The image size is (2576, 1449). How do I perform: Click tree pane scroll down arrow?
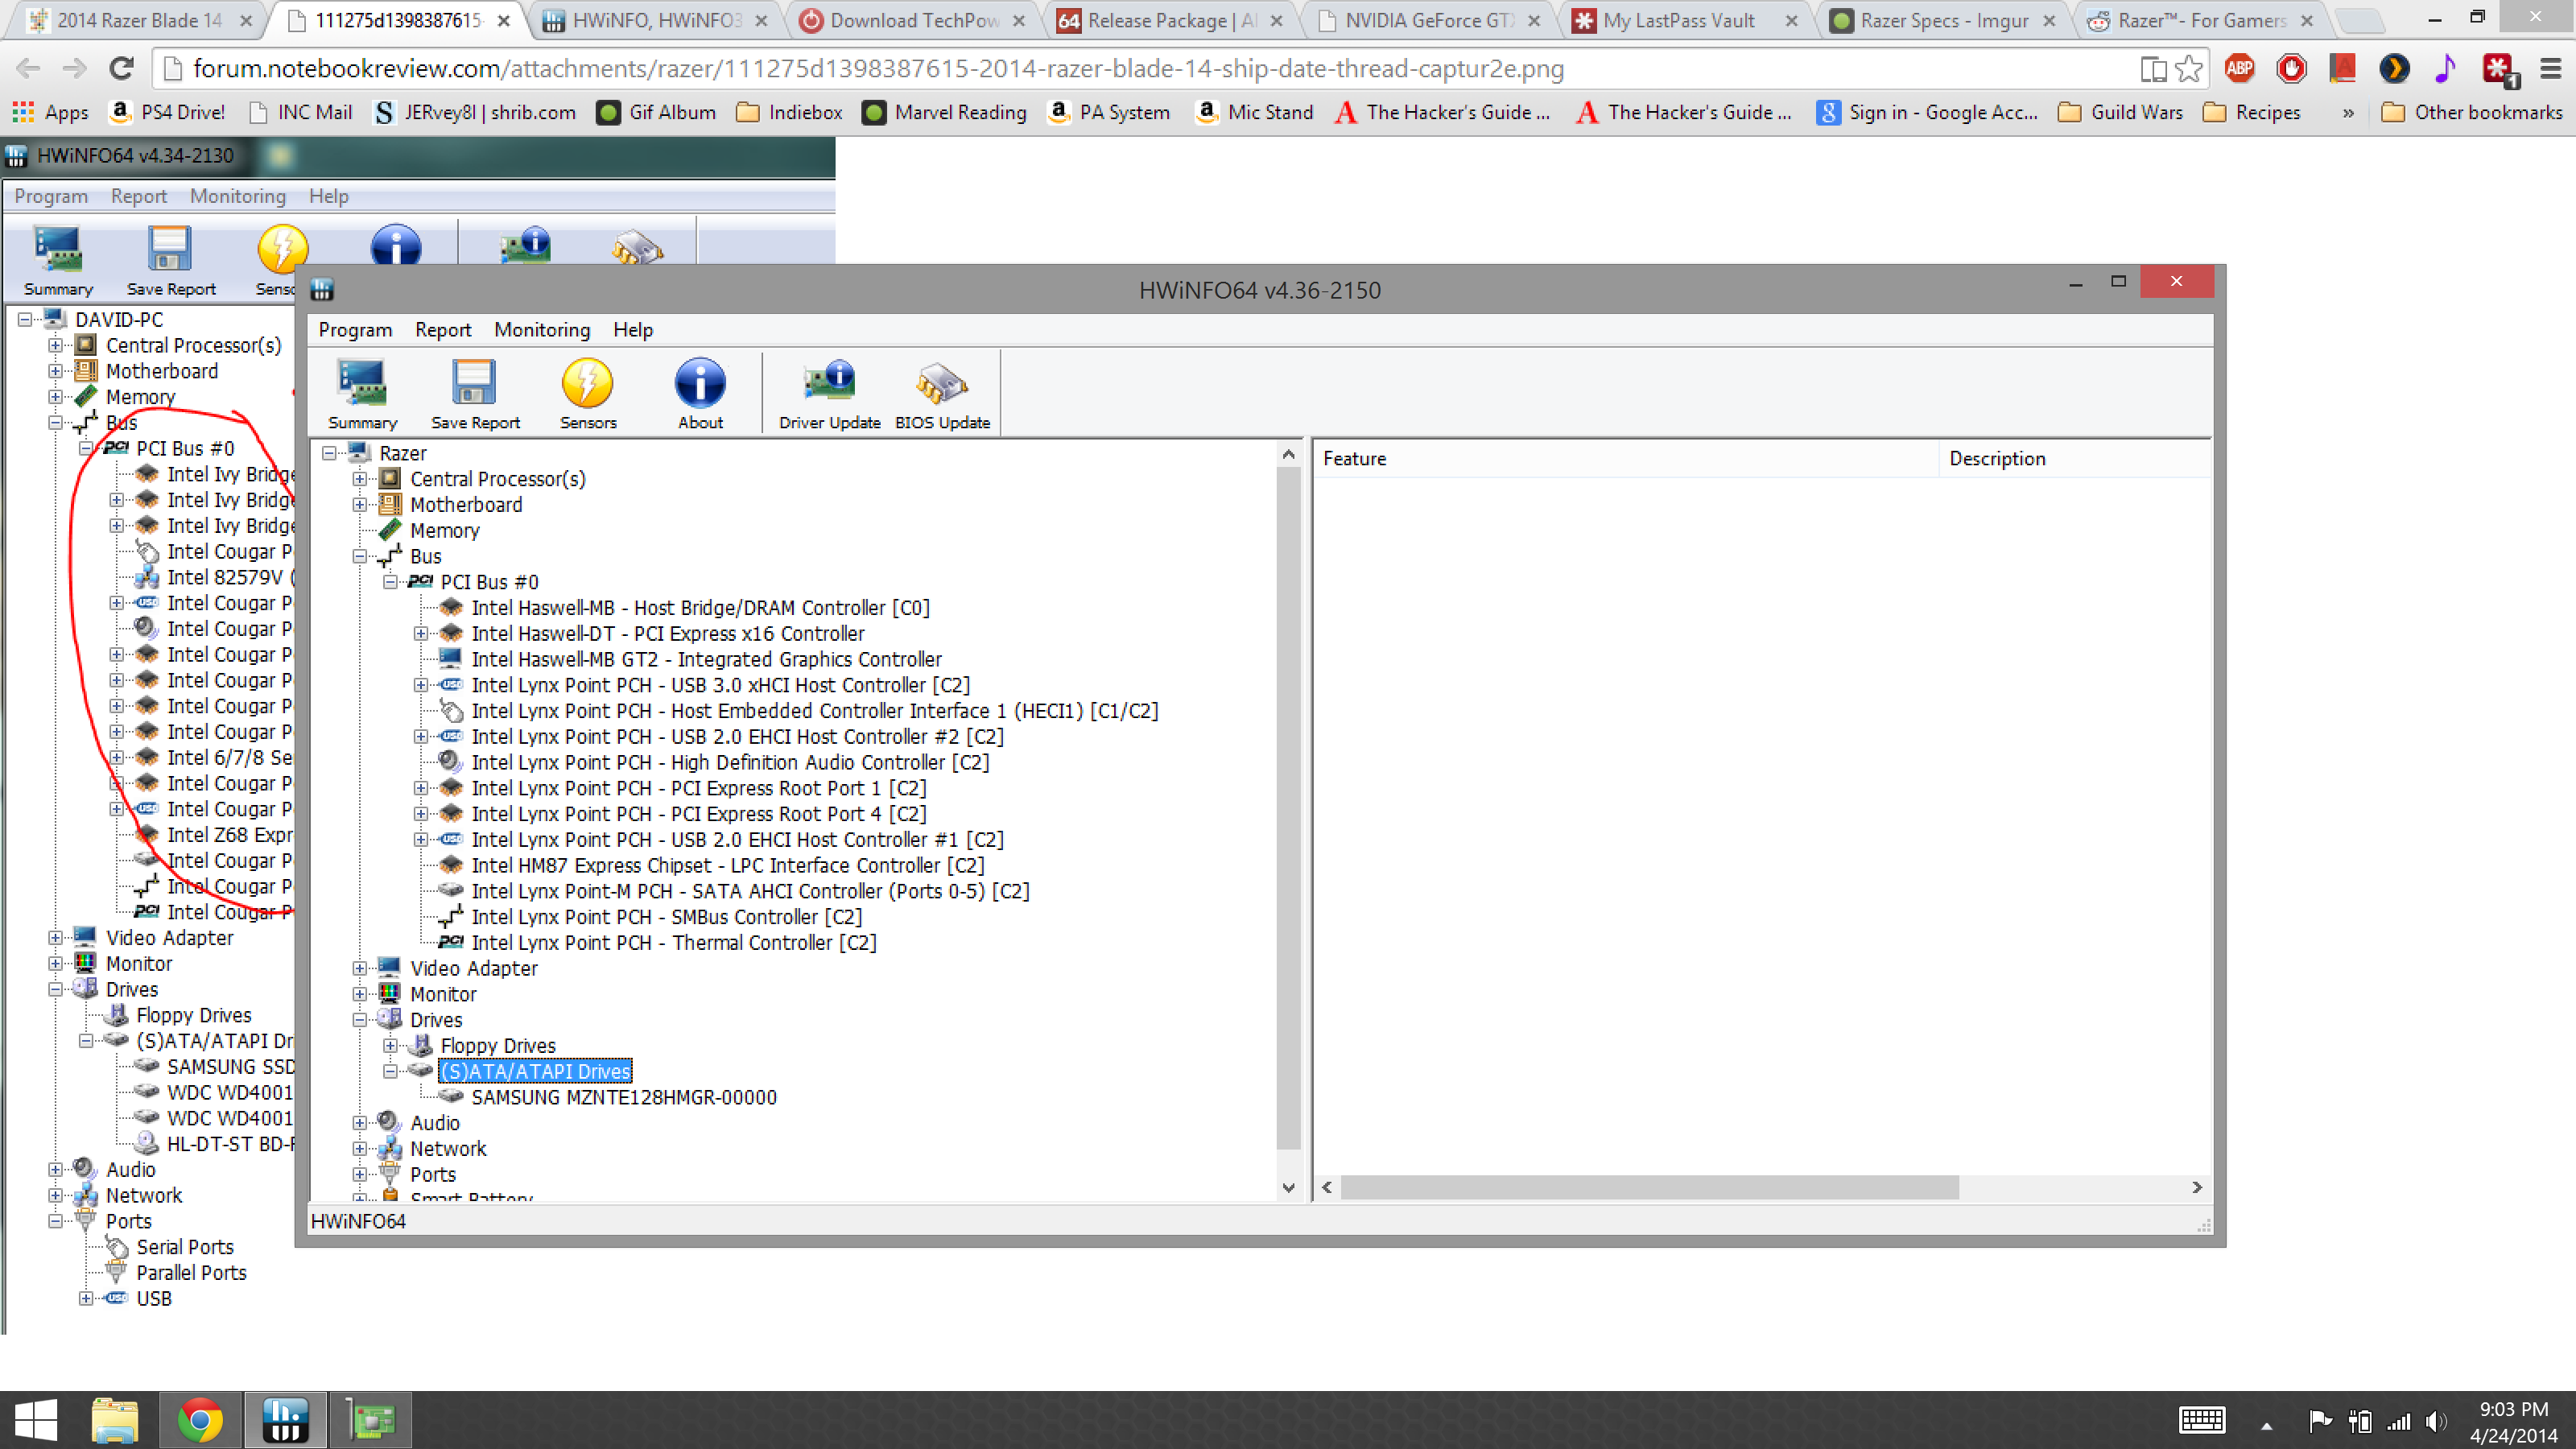(1288, 1188)
